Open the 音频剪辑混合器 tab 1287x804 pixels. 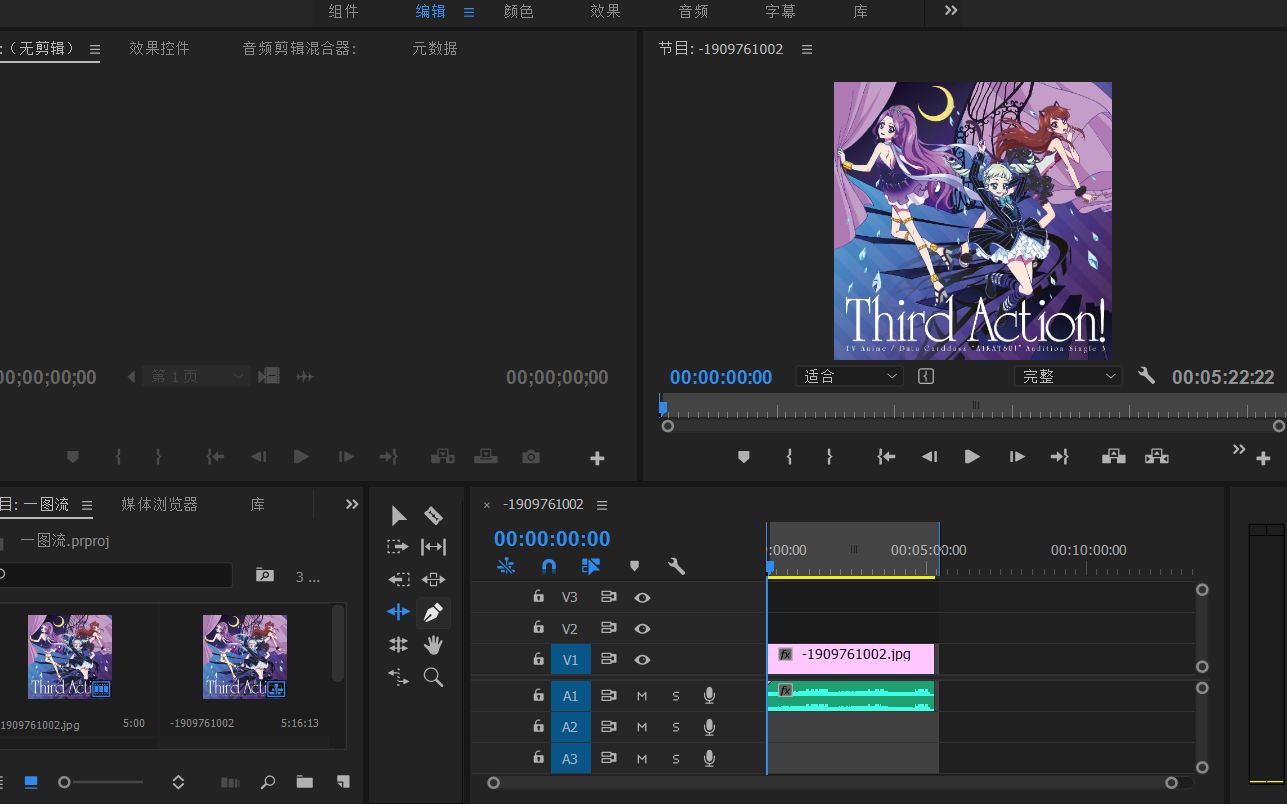[x=299, y=48]
